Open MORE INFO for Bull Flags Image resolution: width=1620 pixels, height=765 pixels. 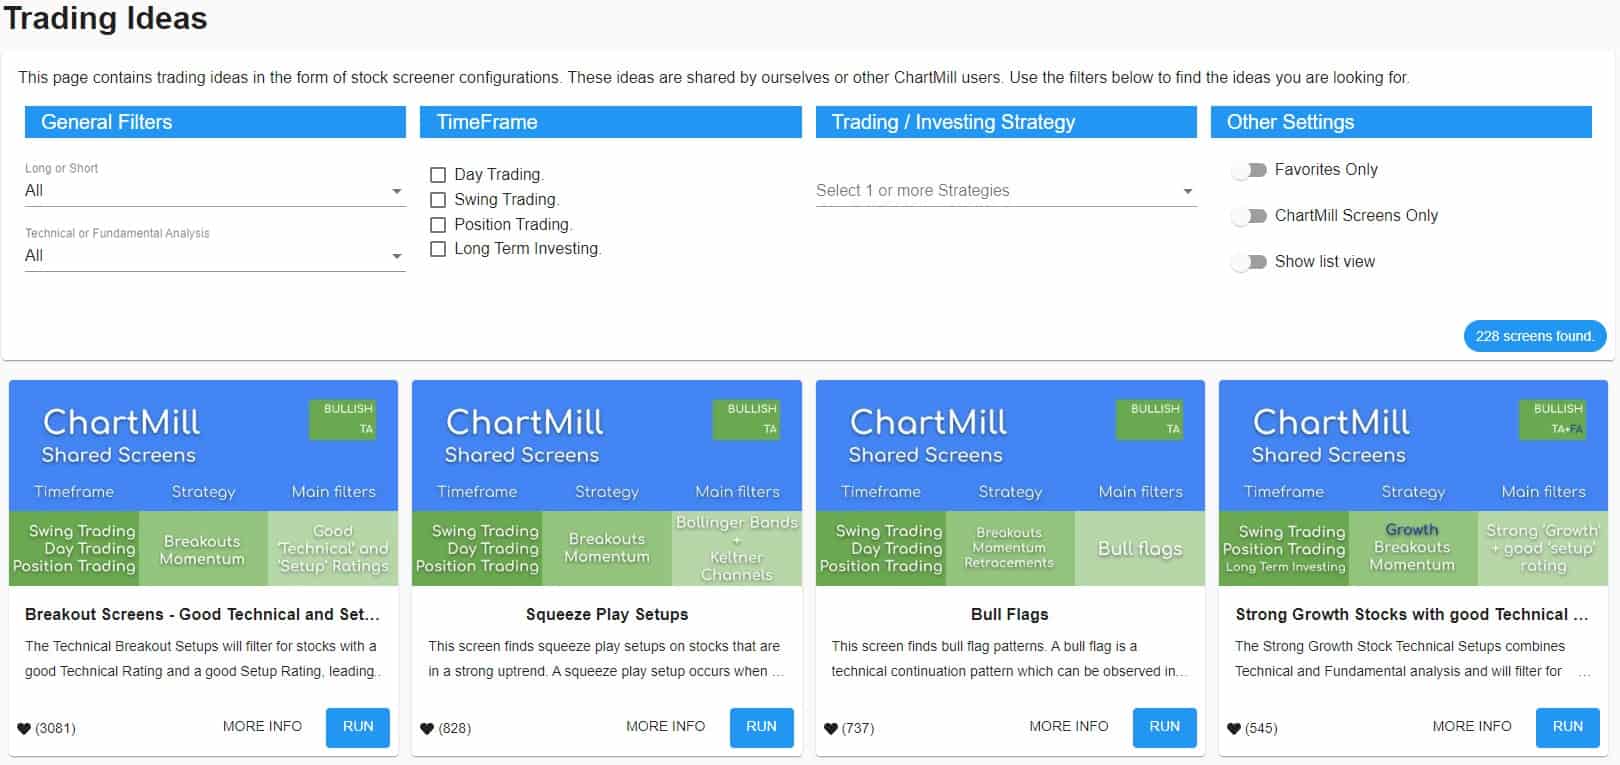[1068, 726]
